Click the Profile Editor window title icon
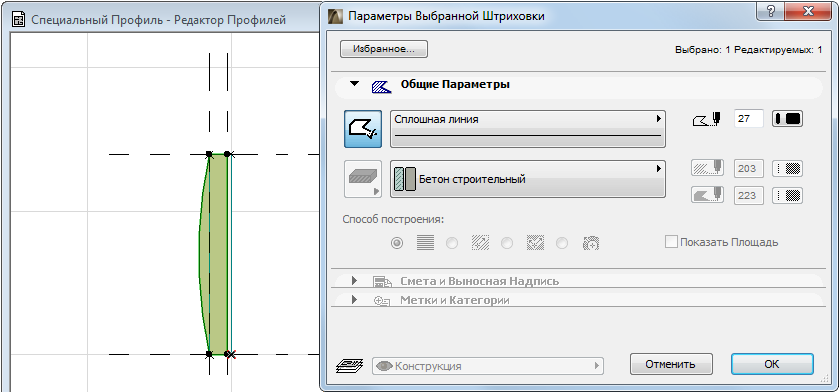This screenshot has width=839, height=392. (19, 20)
